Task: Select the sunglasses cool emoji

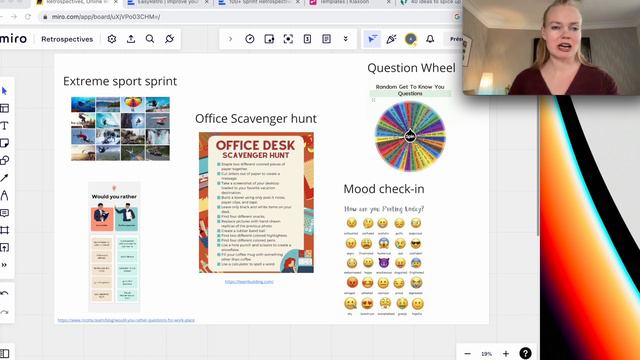Action: [x=416, y=243]
